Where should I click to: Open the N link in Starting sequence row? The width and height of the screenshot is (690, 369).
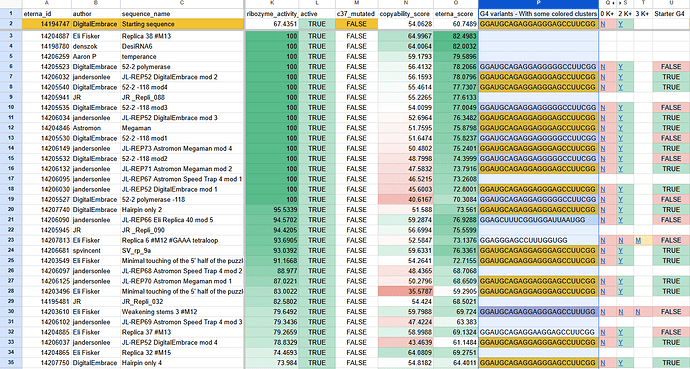(x=602, y=24)
